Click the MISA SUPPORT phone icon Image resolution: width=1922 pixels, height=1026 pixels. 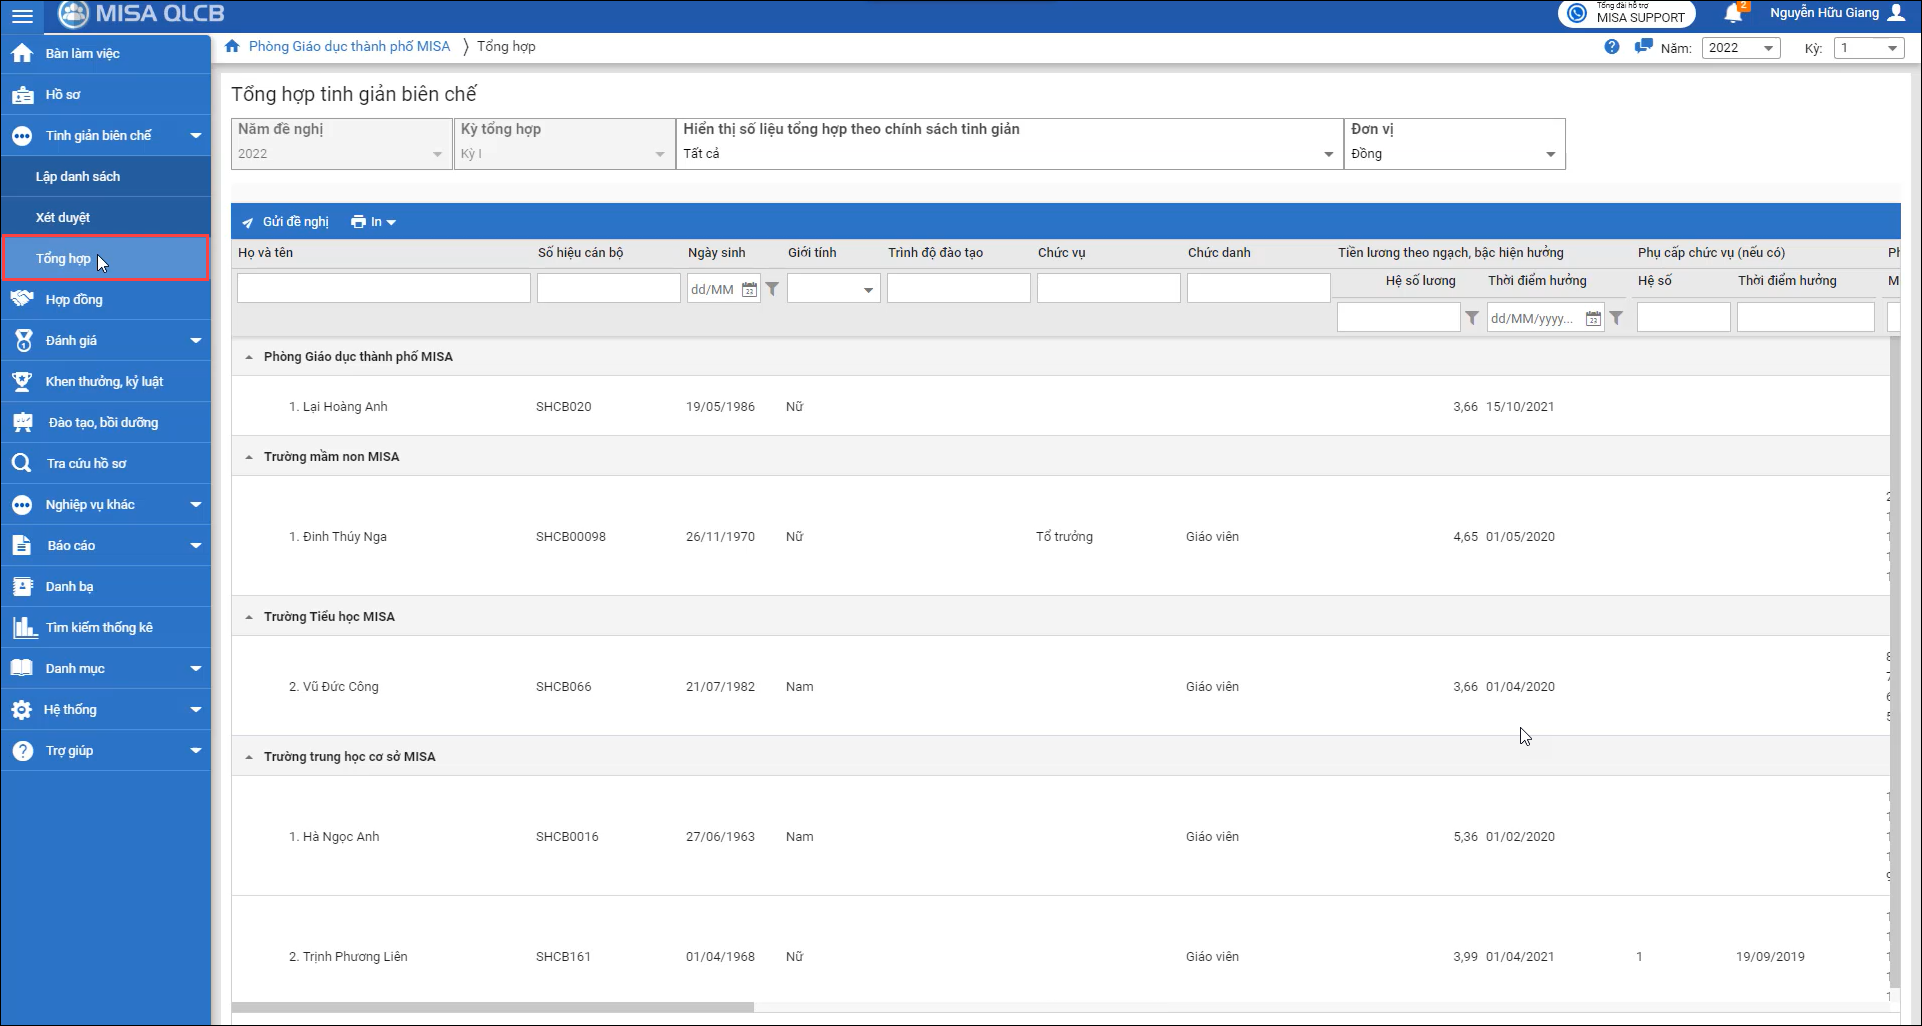1577,14
